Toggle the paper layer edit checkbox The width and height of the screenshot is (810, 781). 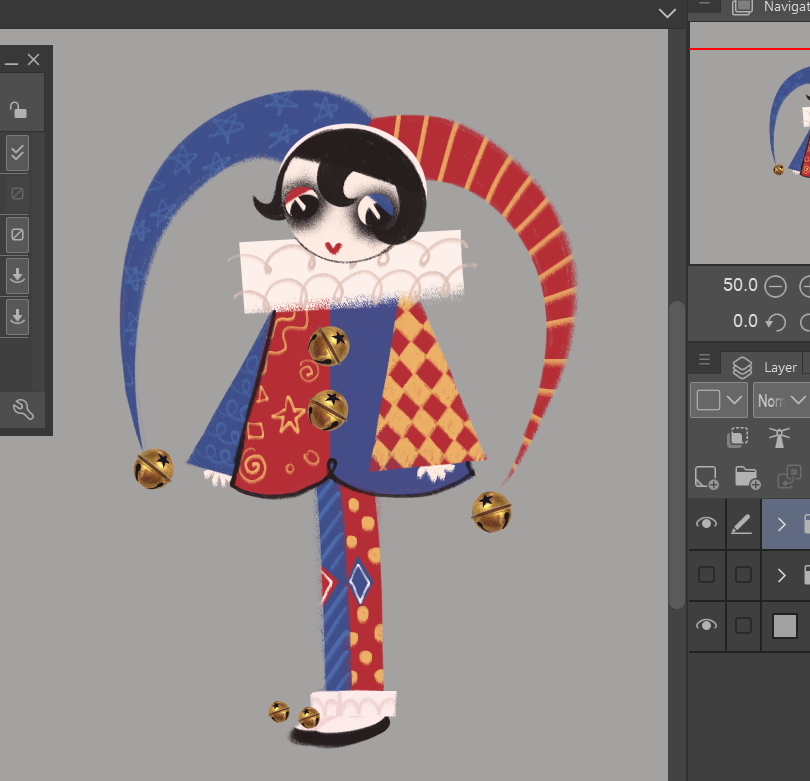743,626
